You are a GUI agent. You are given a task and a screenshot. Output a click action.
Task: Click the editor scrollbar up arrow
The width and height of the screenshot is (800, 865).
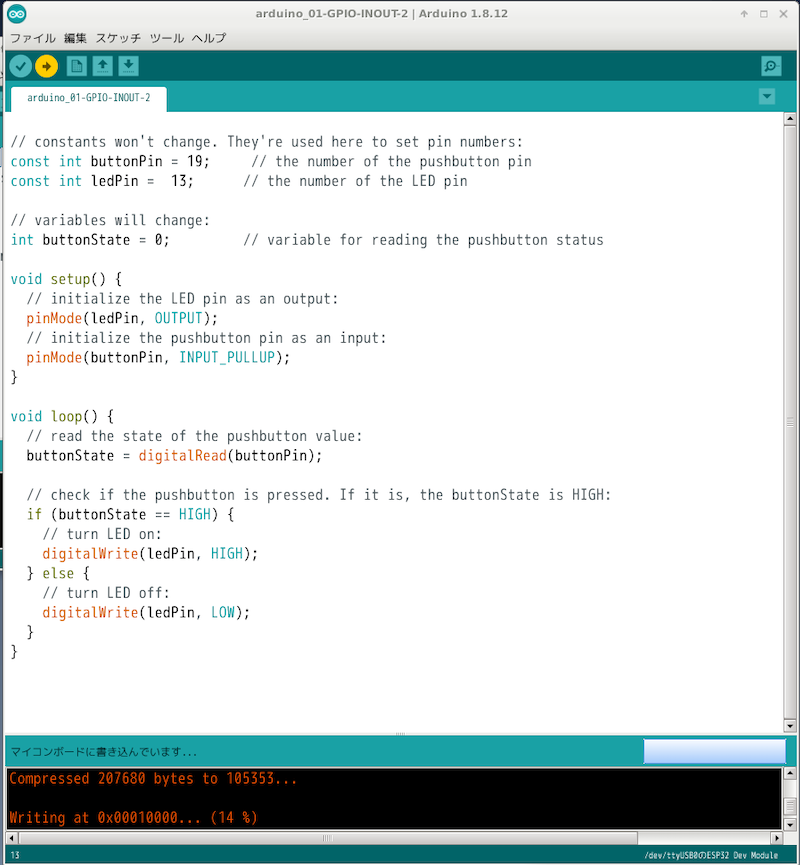[789, 120]
